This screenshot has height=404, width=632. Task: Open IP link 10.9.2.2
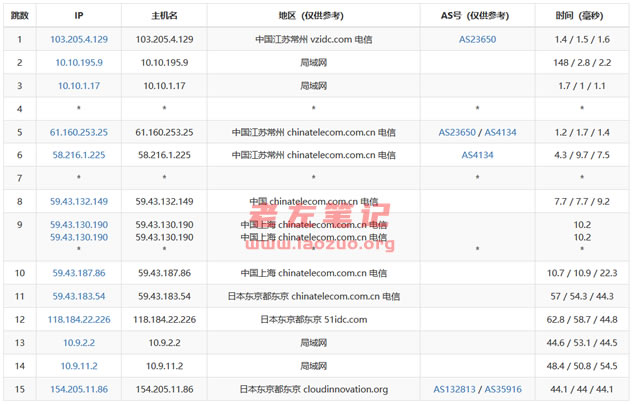point(79,343)
